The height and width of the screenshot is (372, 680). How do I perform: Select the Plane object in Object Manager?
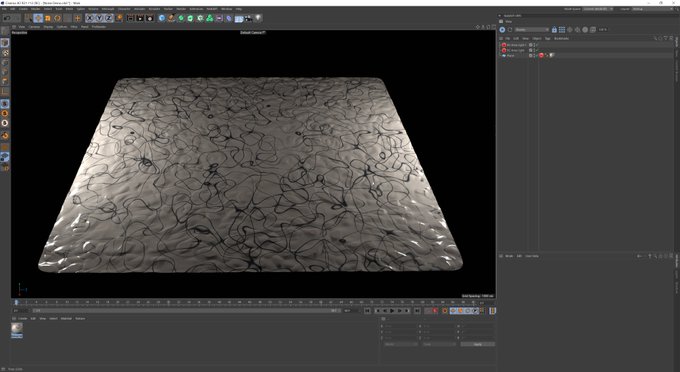click(x=510, y=55)
